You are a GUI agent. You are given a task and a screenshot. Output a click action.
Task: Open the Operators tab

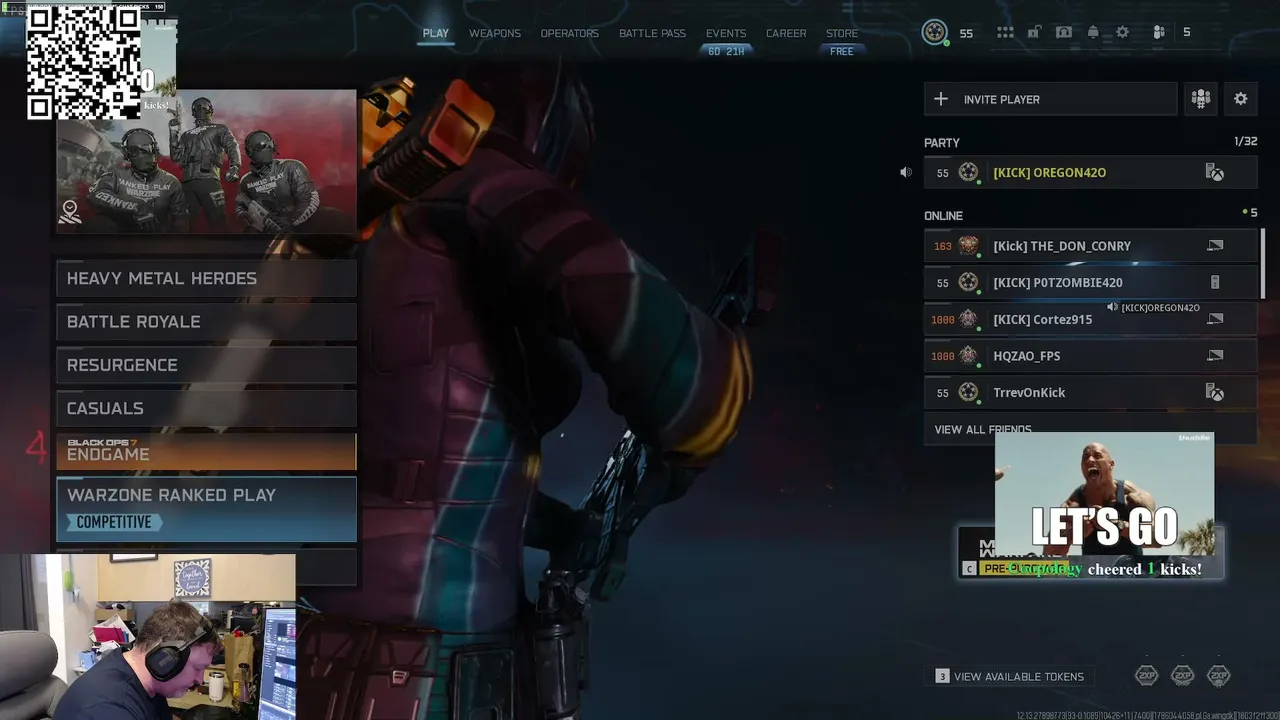point(570,33)
